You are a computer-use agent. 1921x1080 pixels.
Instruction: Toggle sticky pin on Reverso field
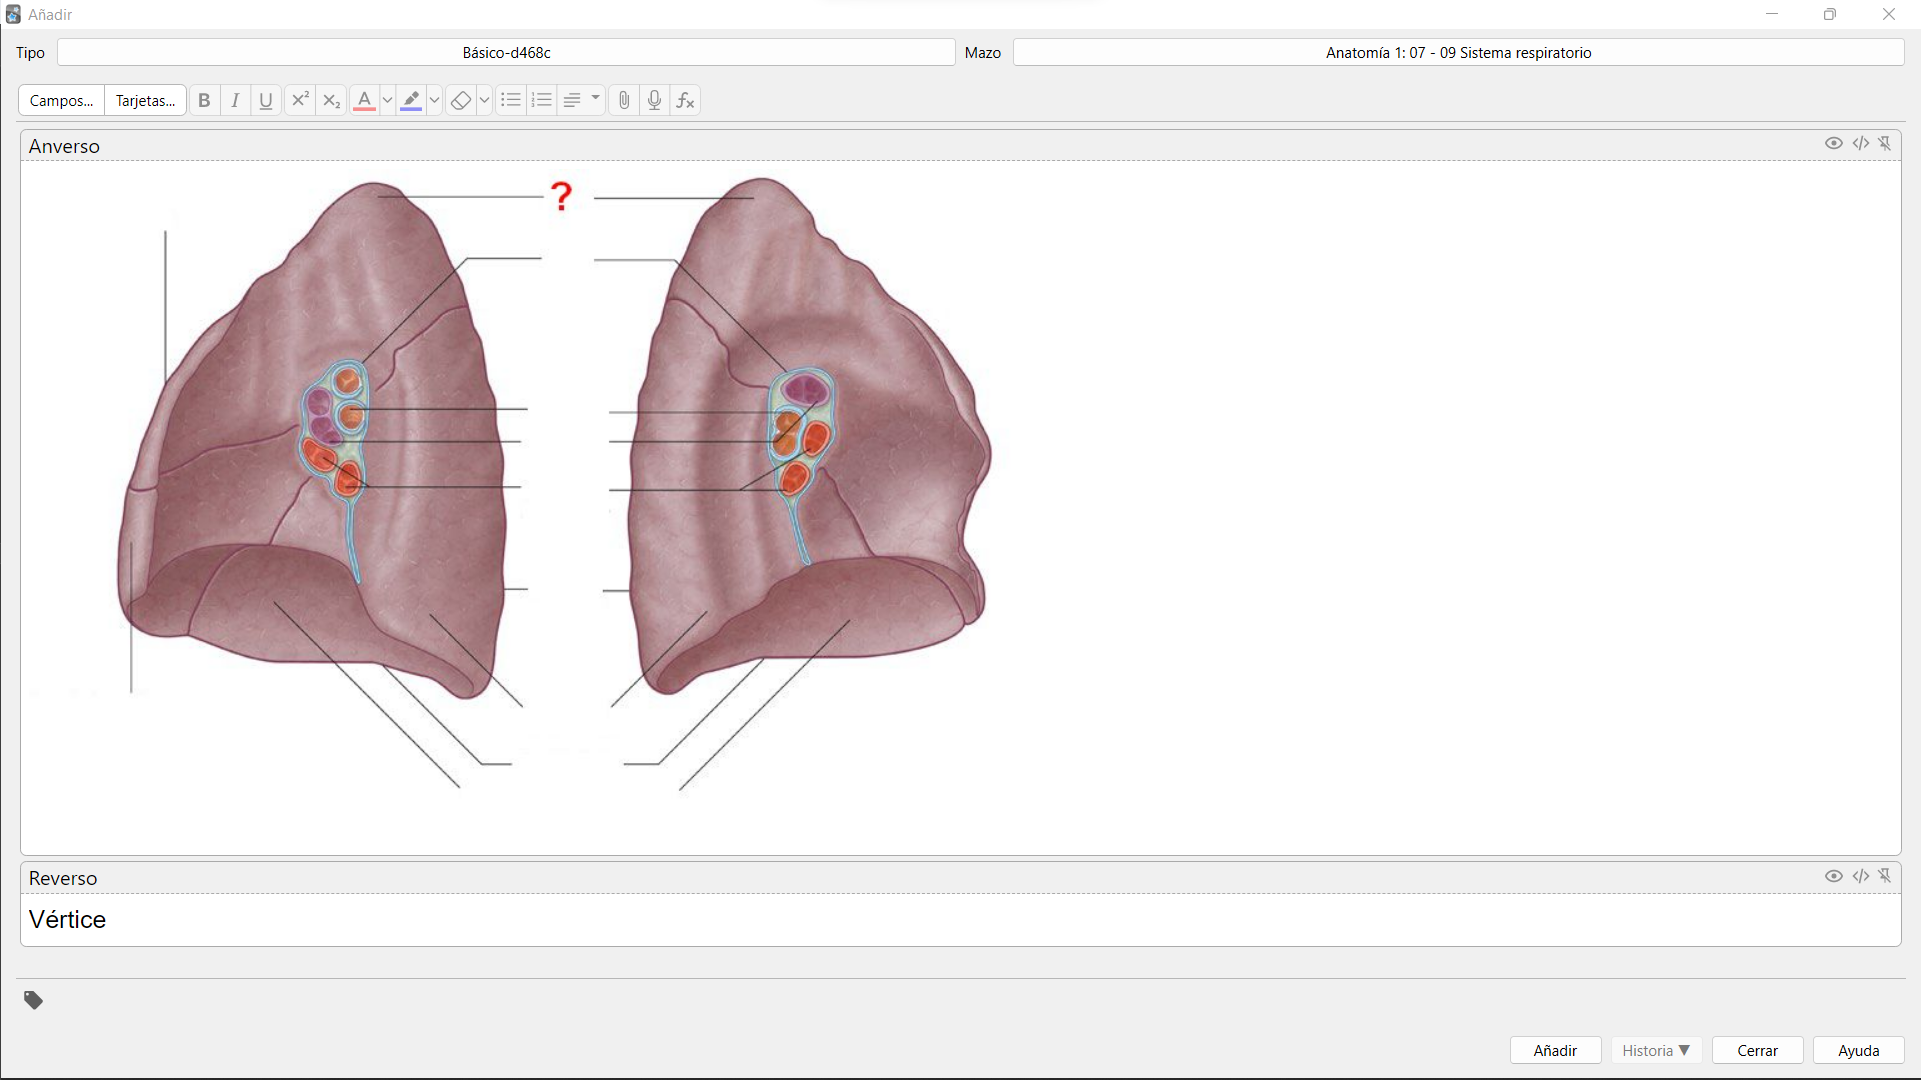pos(1886,876)
